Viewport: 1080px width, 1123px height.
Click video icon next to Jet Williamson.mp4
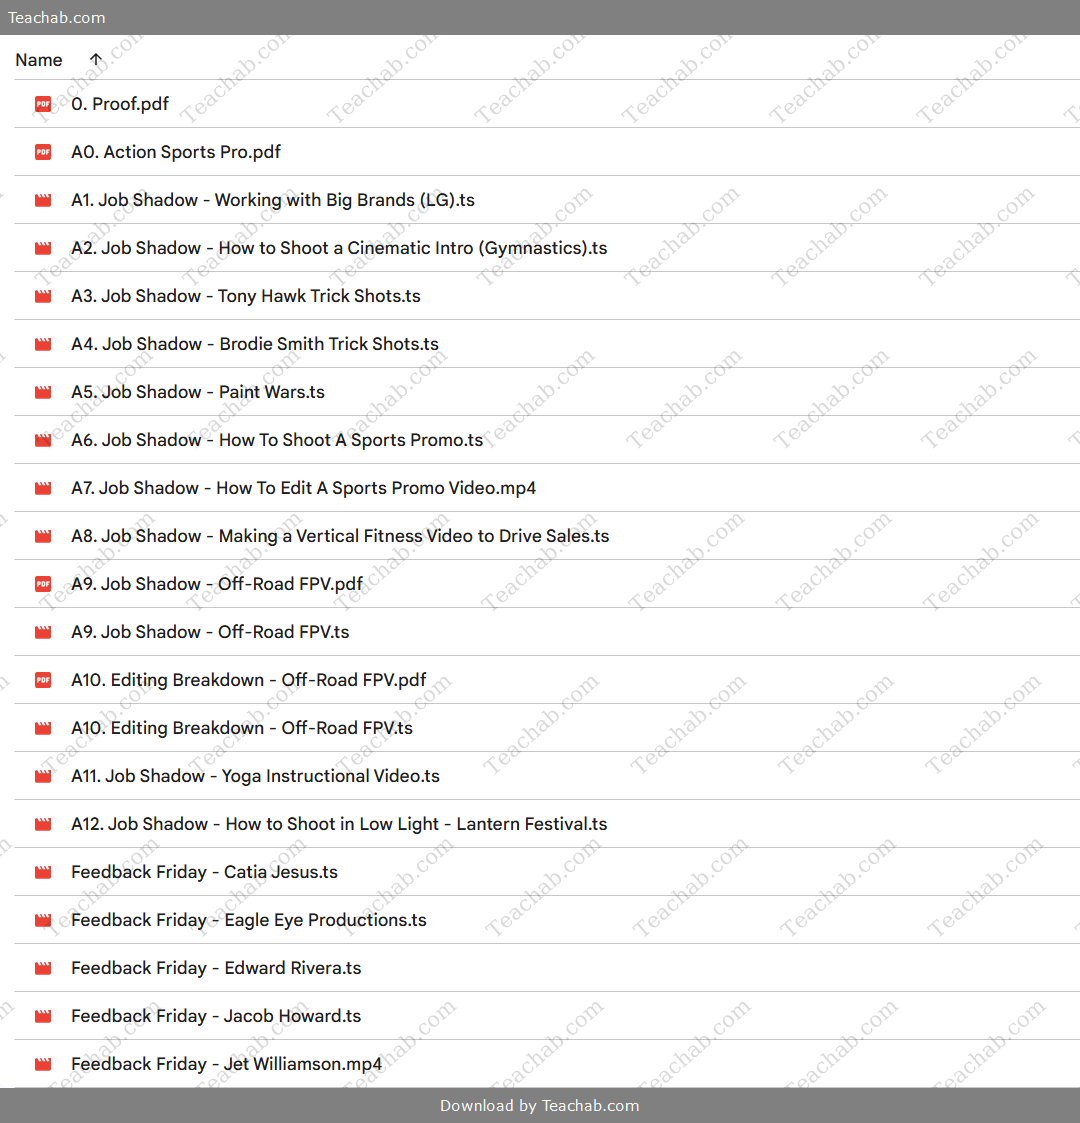tap(43, 1064)
